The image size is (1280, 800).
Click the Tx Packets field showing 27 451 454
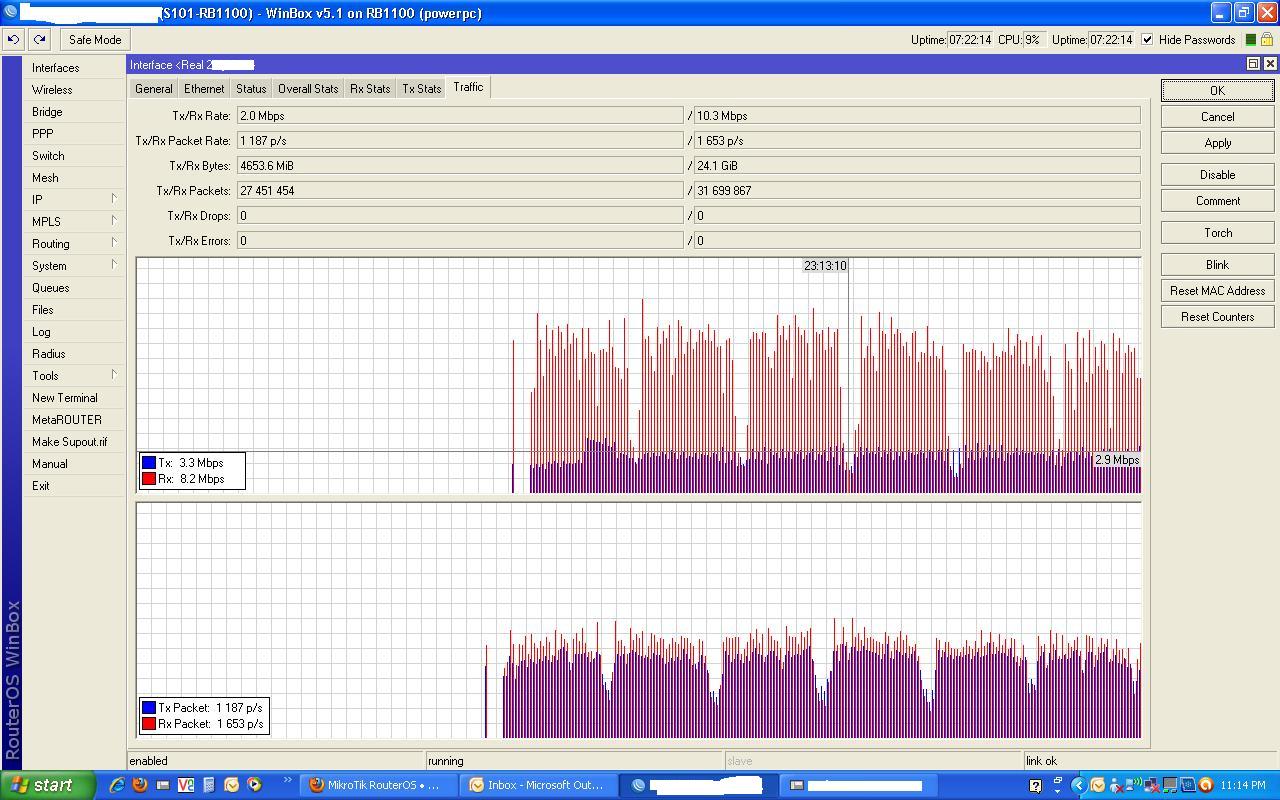tap(460, 191)
